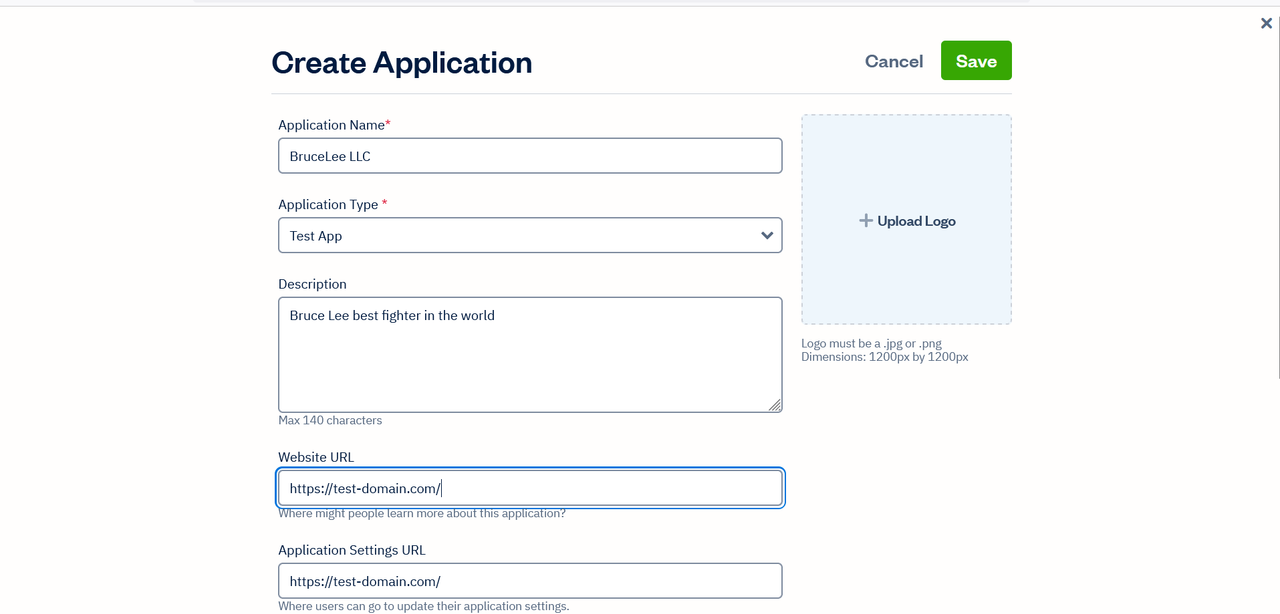Click the green Save button

[976, 61]
